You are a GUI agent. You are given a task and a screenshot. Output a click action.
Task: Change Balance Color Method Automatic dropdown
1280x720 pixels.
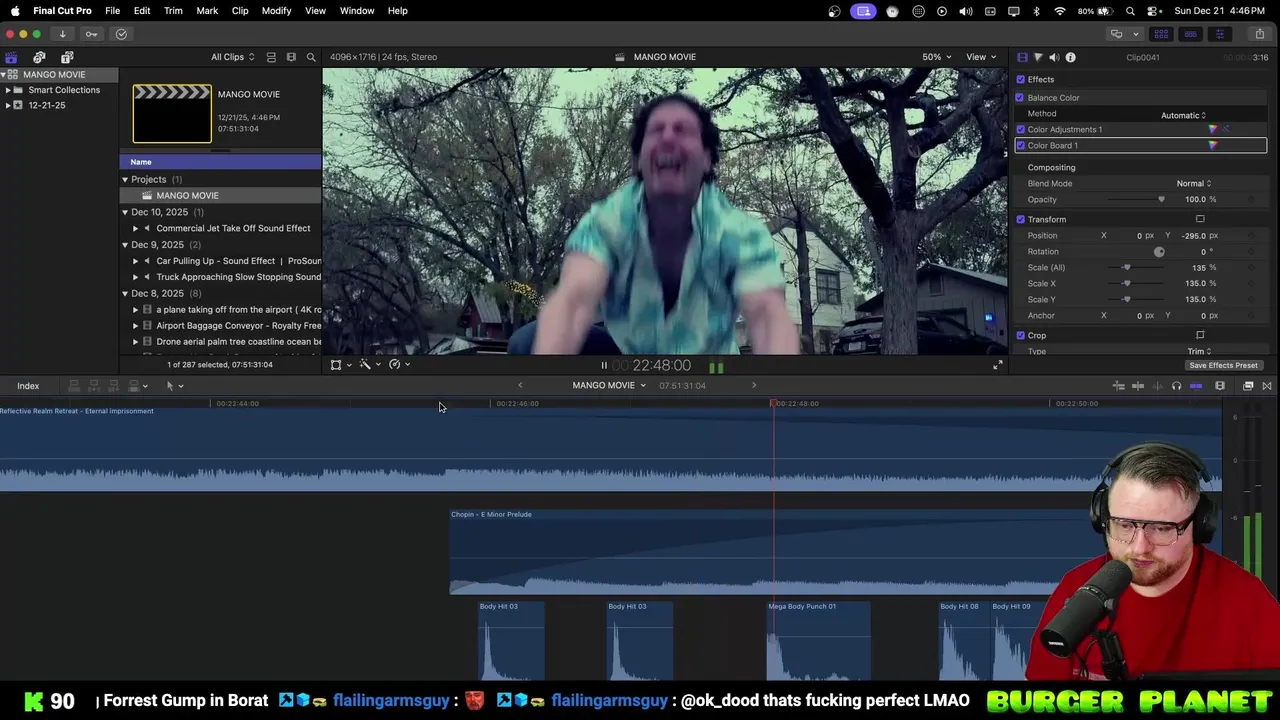(1183, 115)
